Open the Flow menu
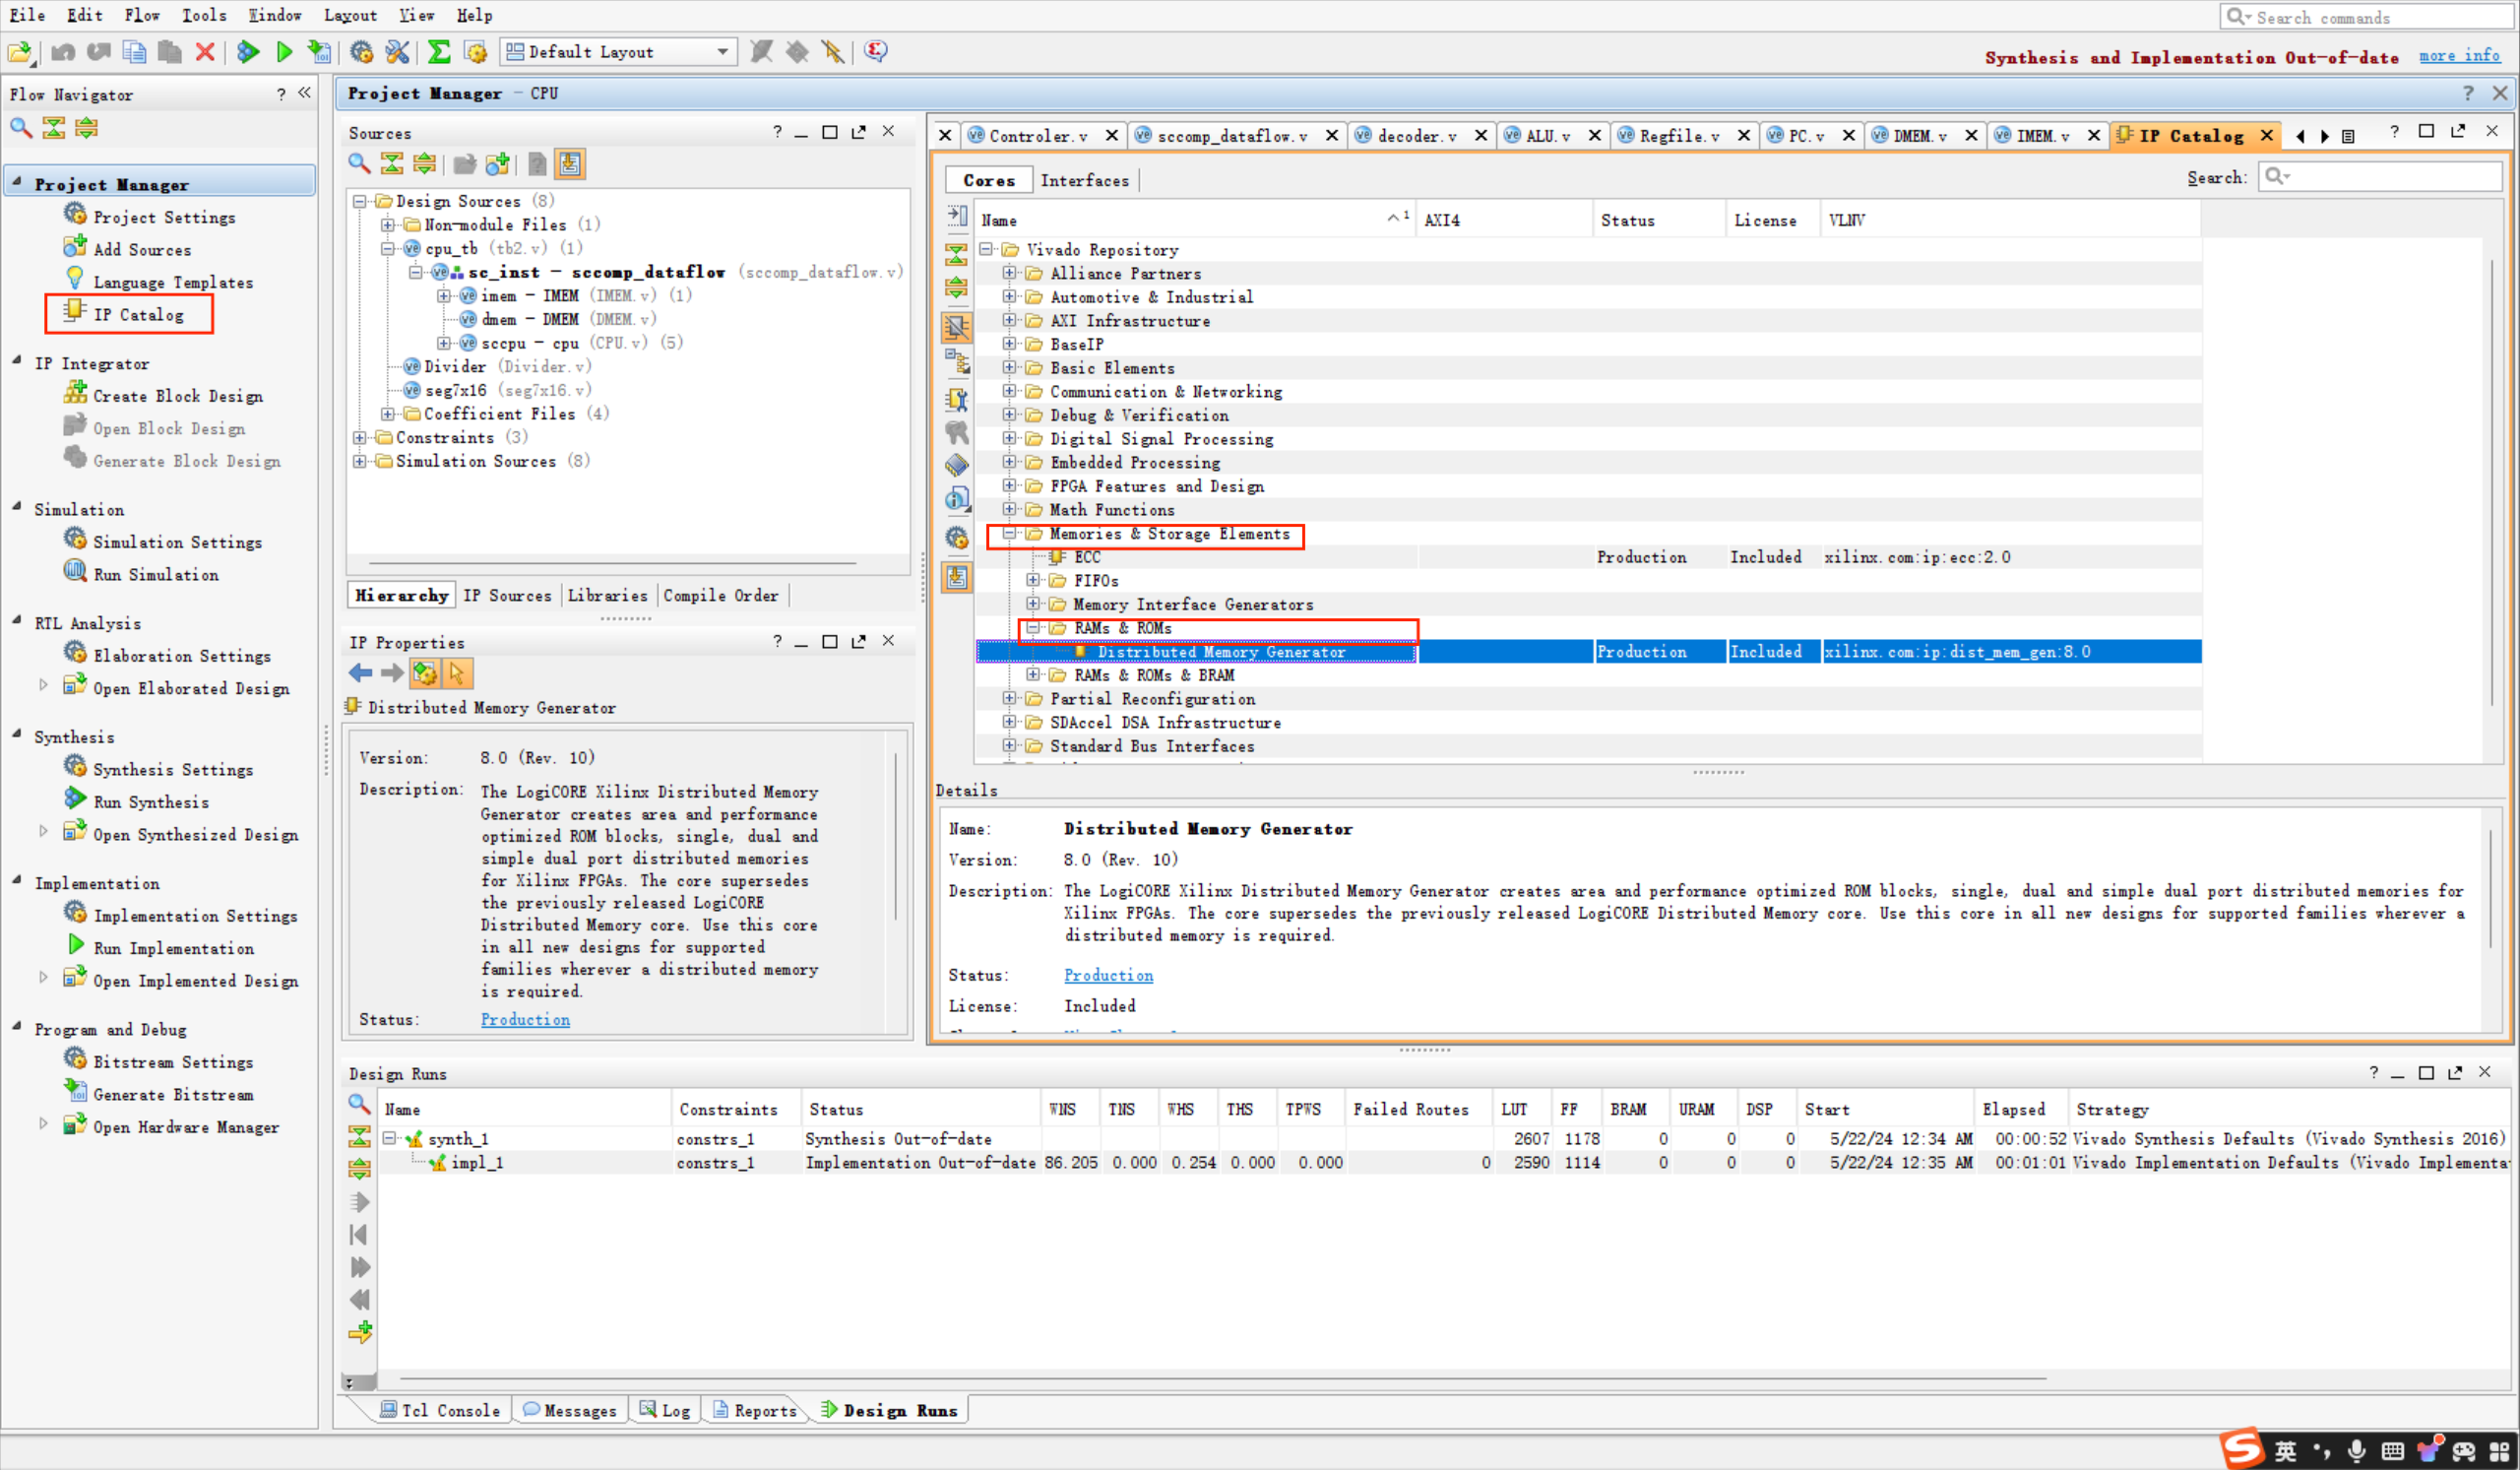 141,15
